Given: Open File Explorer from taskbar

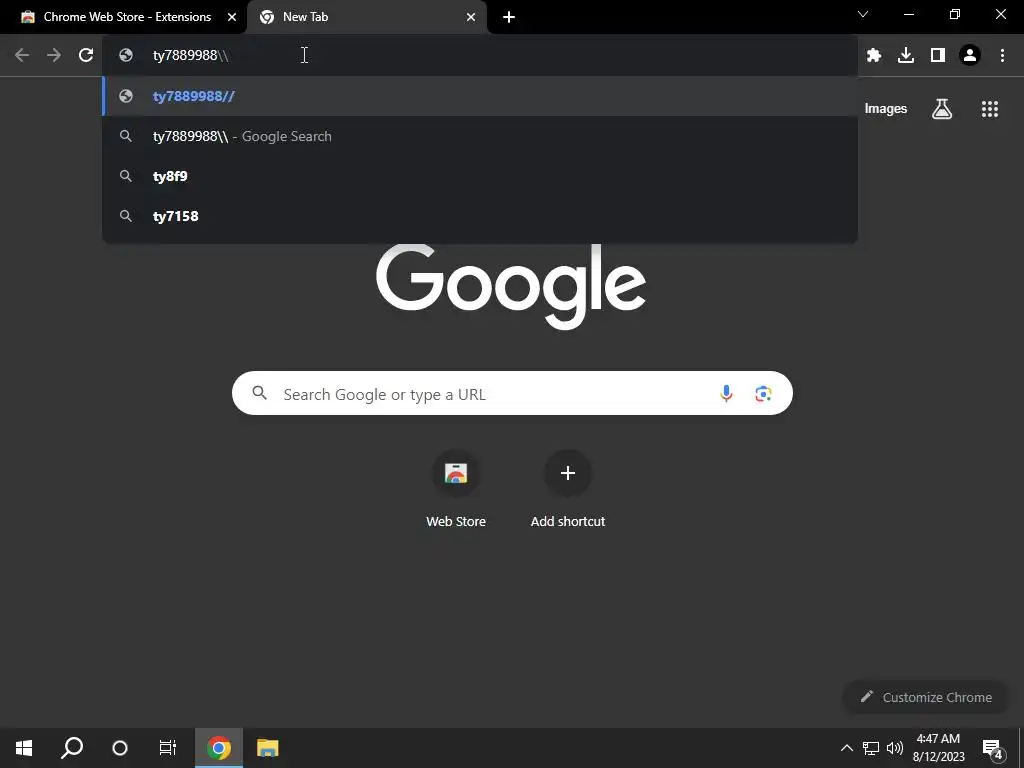Looking at the screenshot, I should (x=267, y=748).
